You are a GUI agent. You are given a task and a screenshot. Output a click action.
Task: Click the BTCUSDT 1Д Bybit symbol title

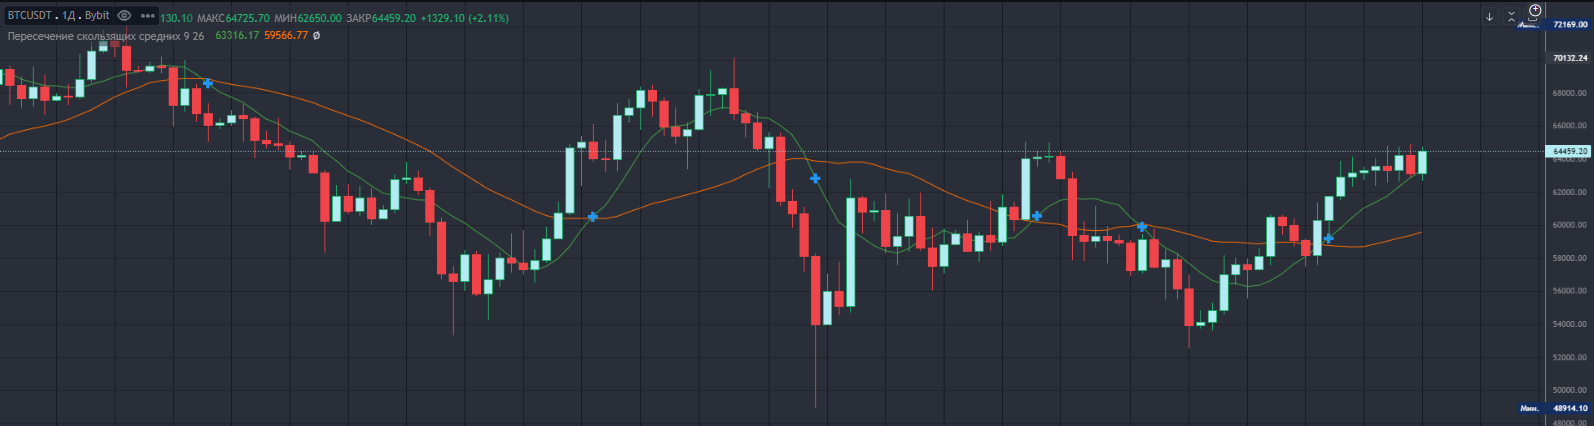[x=58, y=16]
